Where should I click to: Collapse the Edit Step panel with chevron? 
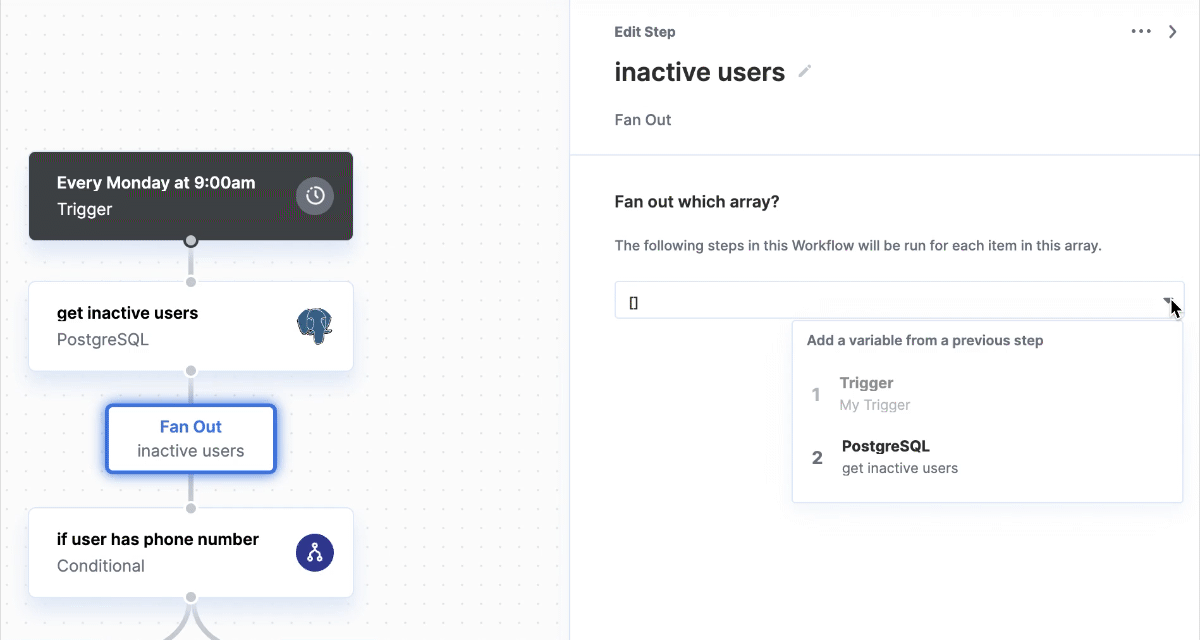(x=1173, y=32)
